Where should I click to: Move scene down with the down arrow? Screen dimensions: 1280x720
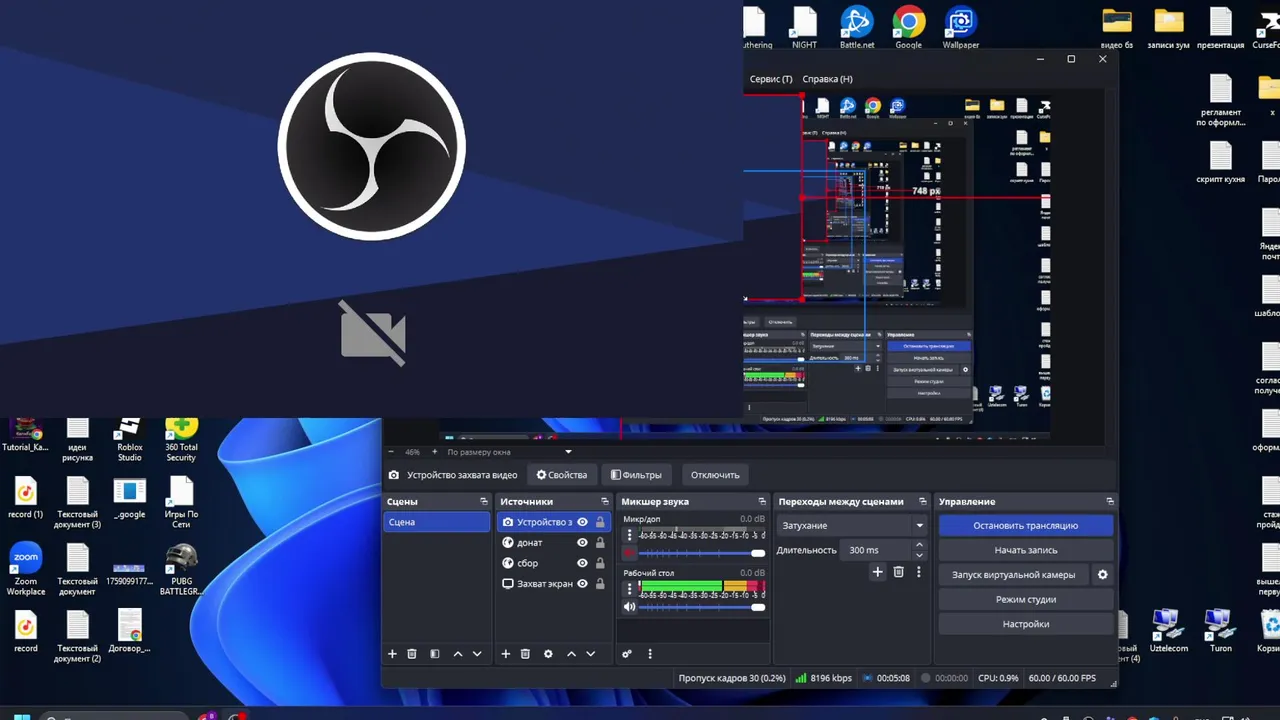[x=477, y=654]
